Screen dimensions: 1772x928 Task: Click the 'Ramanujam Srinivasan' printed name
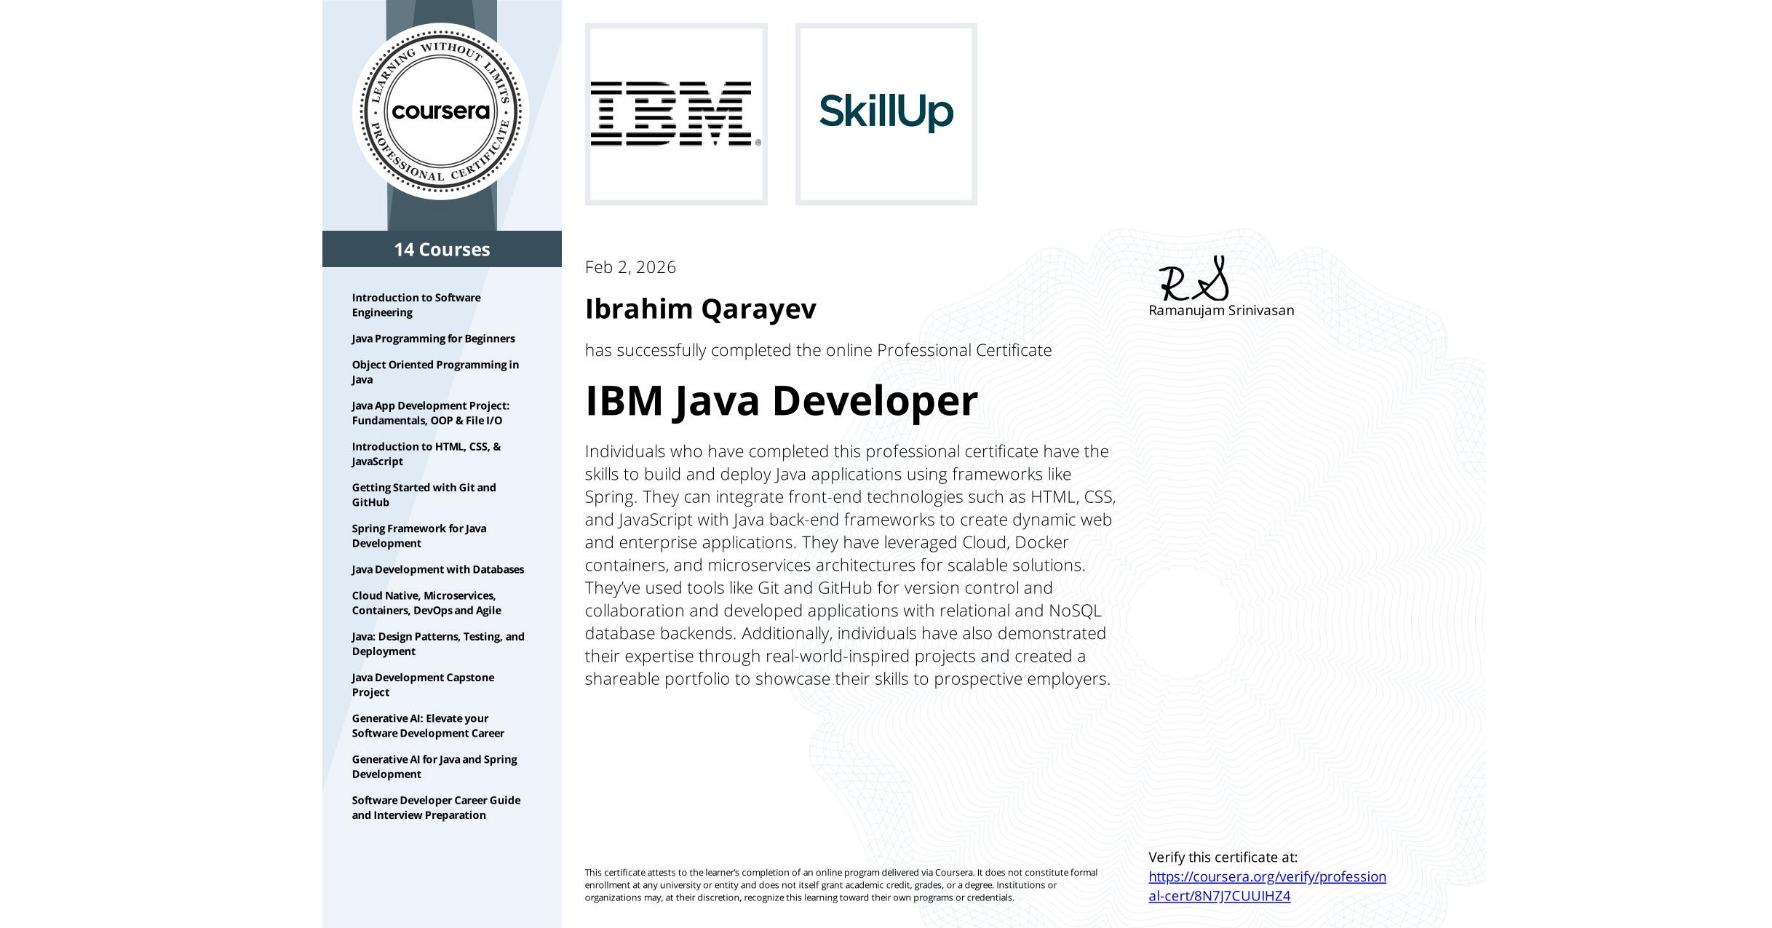(1221, 310)
